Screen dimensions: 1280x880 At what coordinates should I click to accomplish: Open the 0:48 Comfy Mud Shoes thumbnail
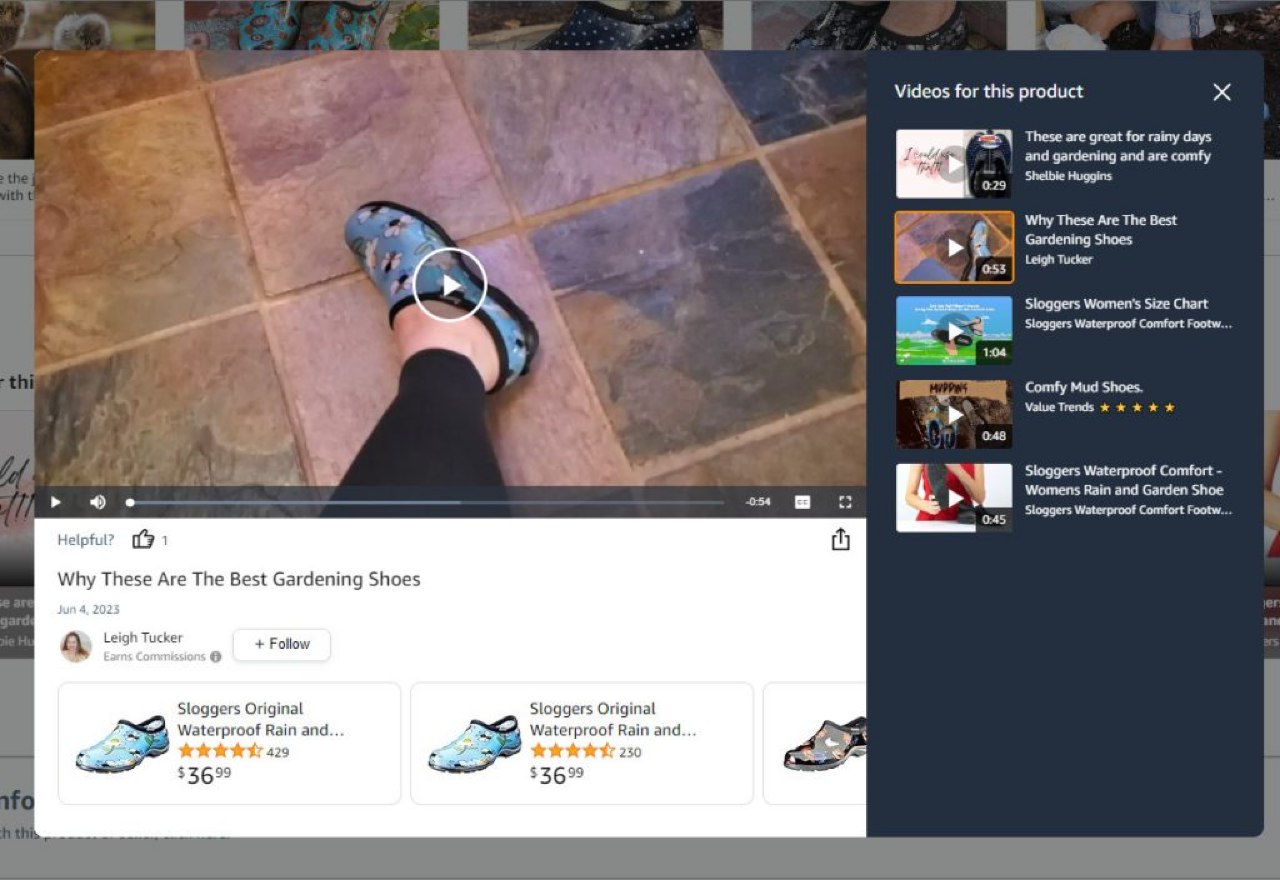click(954, 414)
